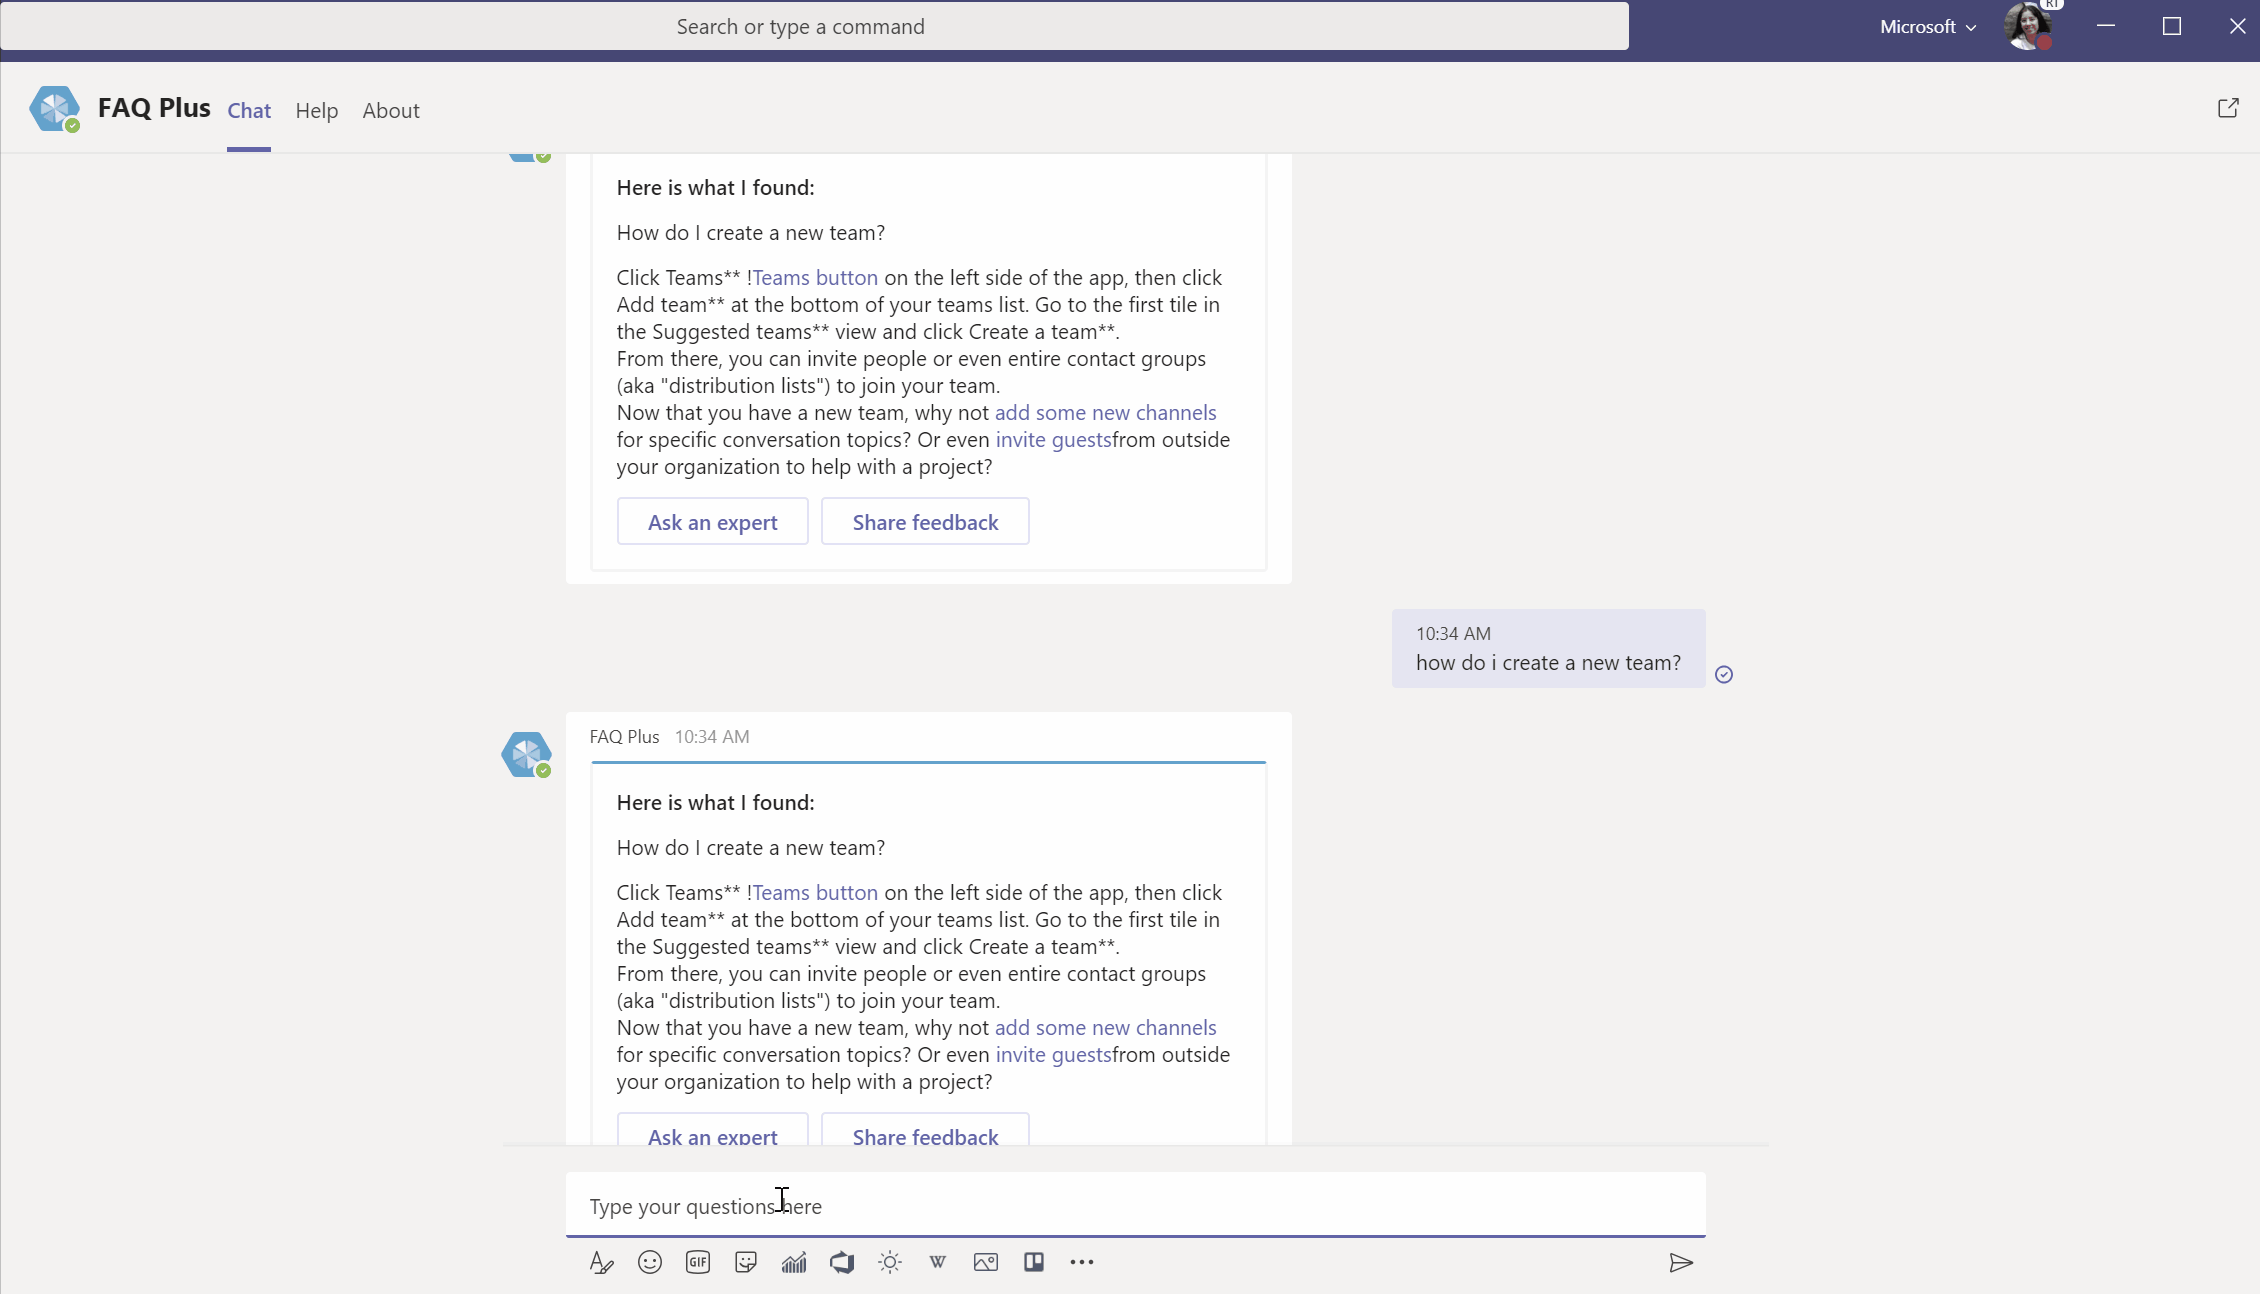Click Share feedback button lower
2260x1294 pixels.
coord(925,1136)
